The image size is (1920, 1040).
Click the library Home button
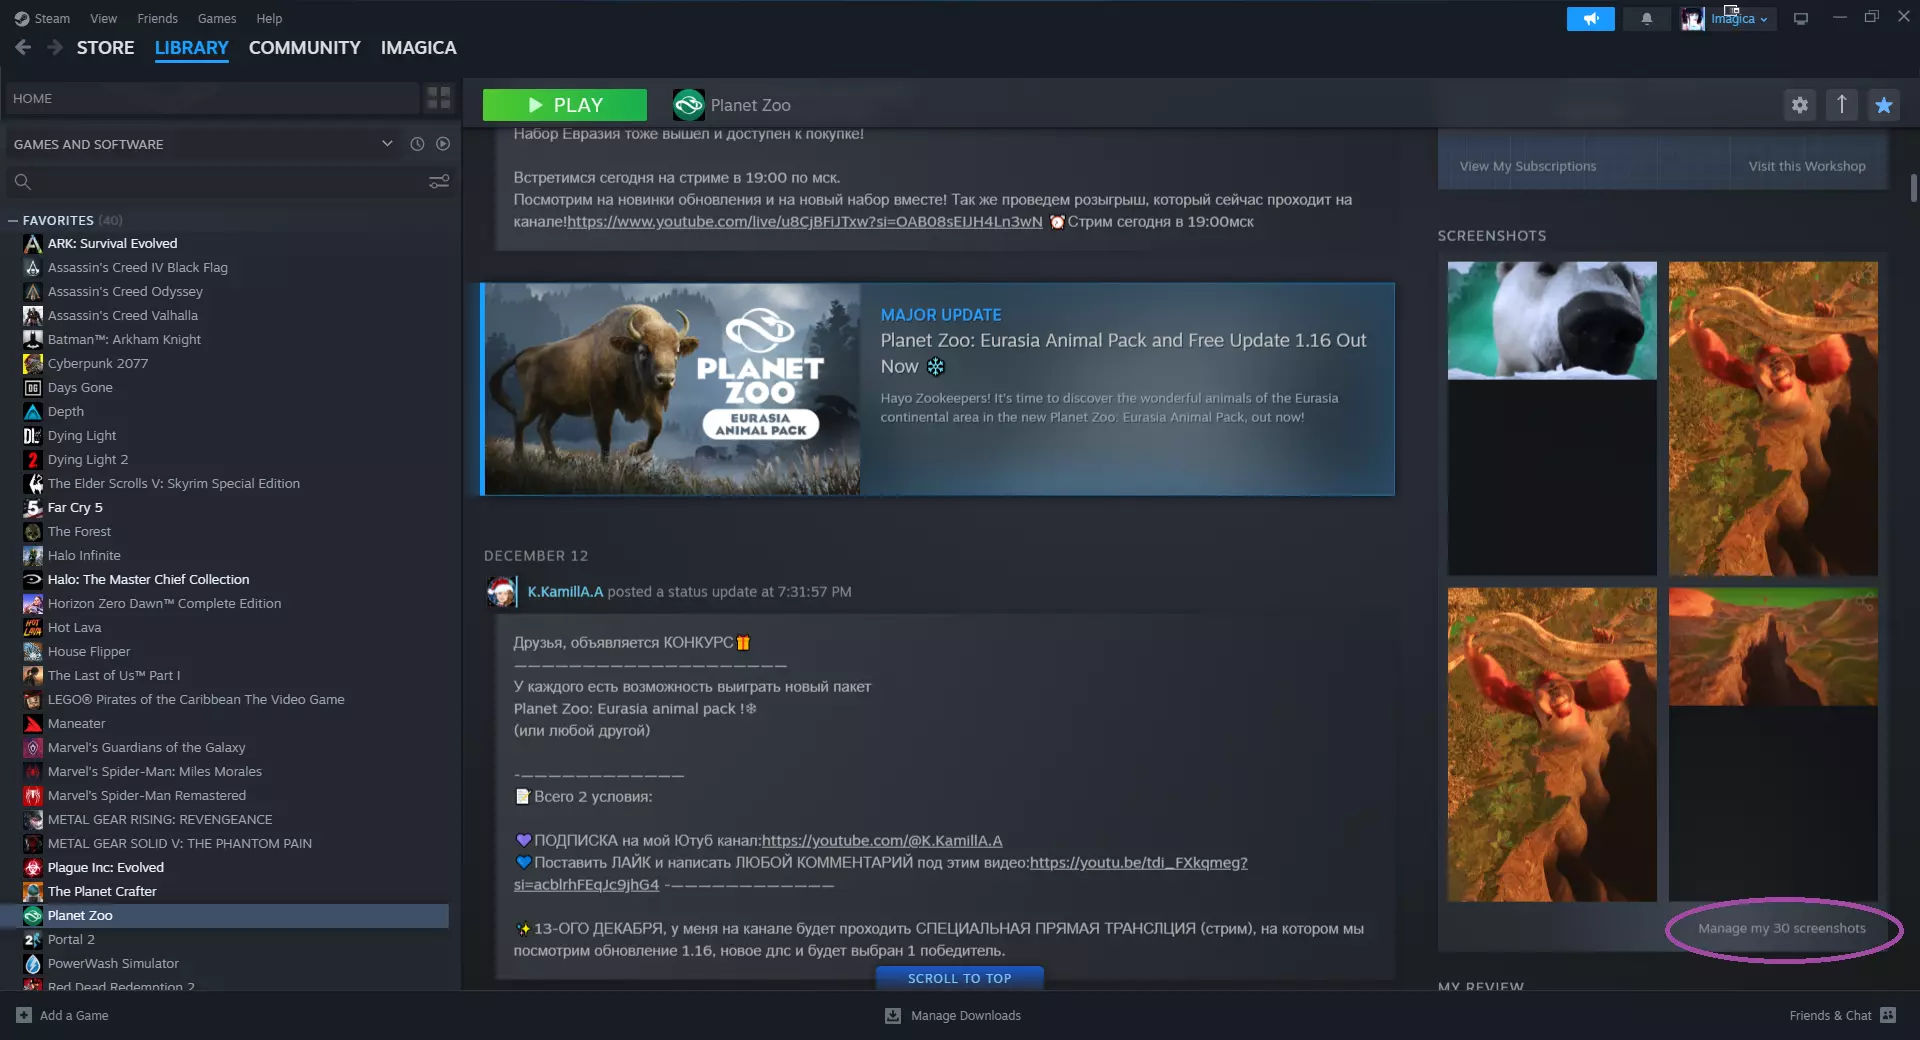point(213,98)
